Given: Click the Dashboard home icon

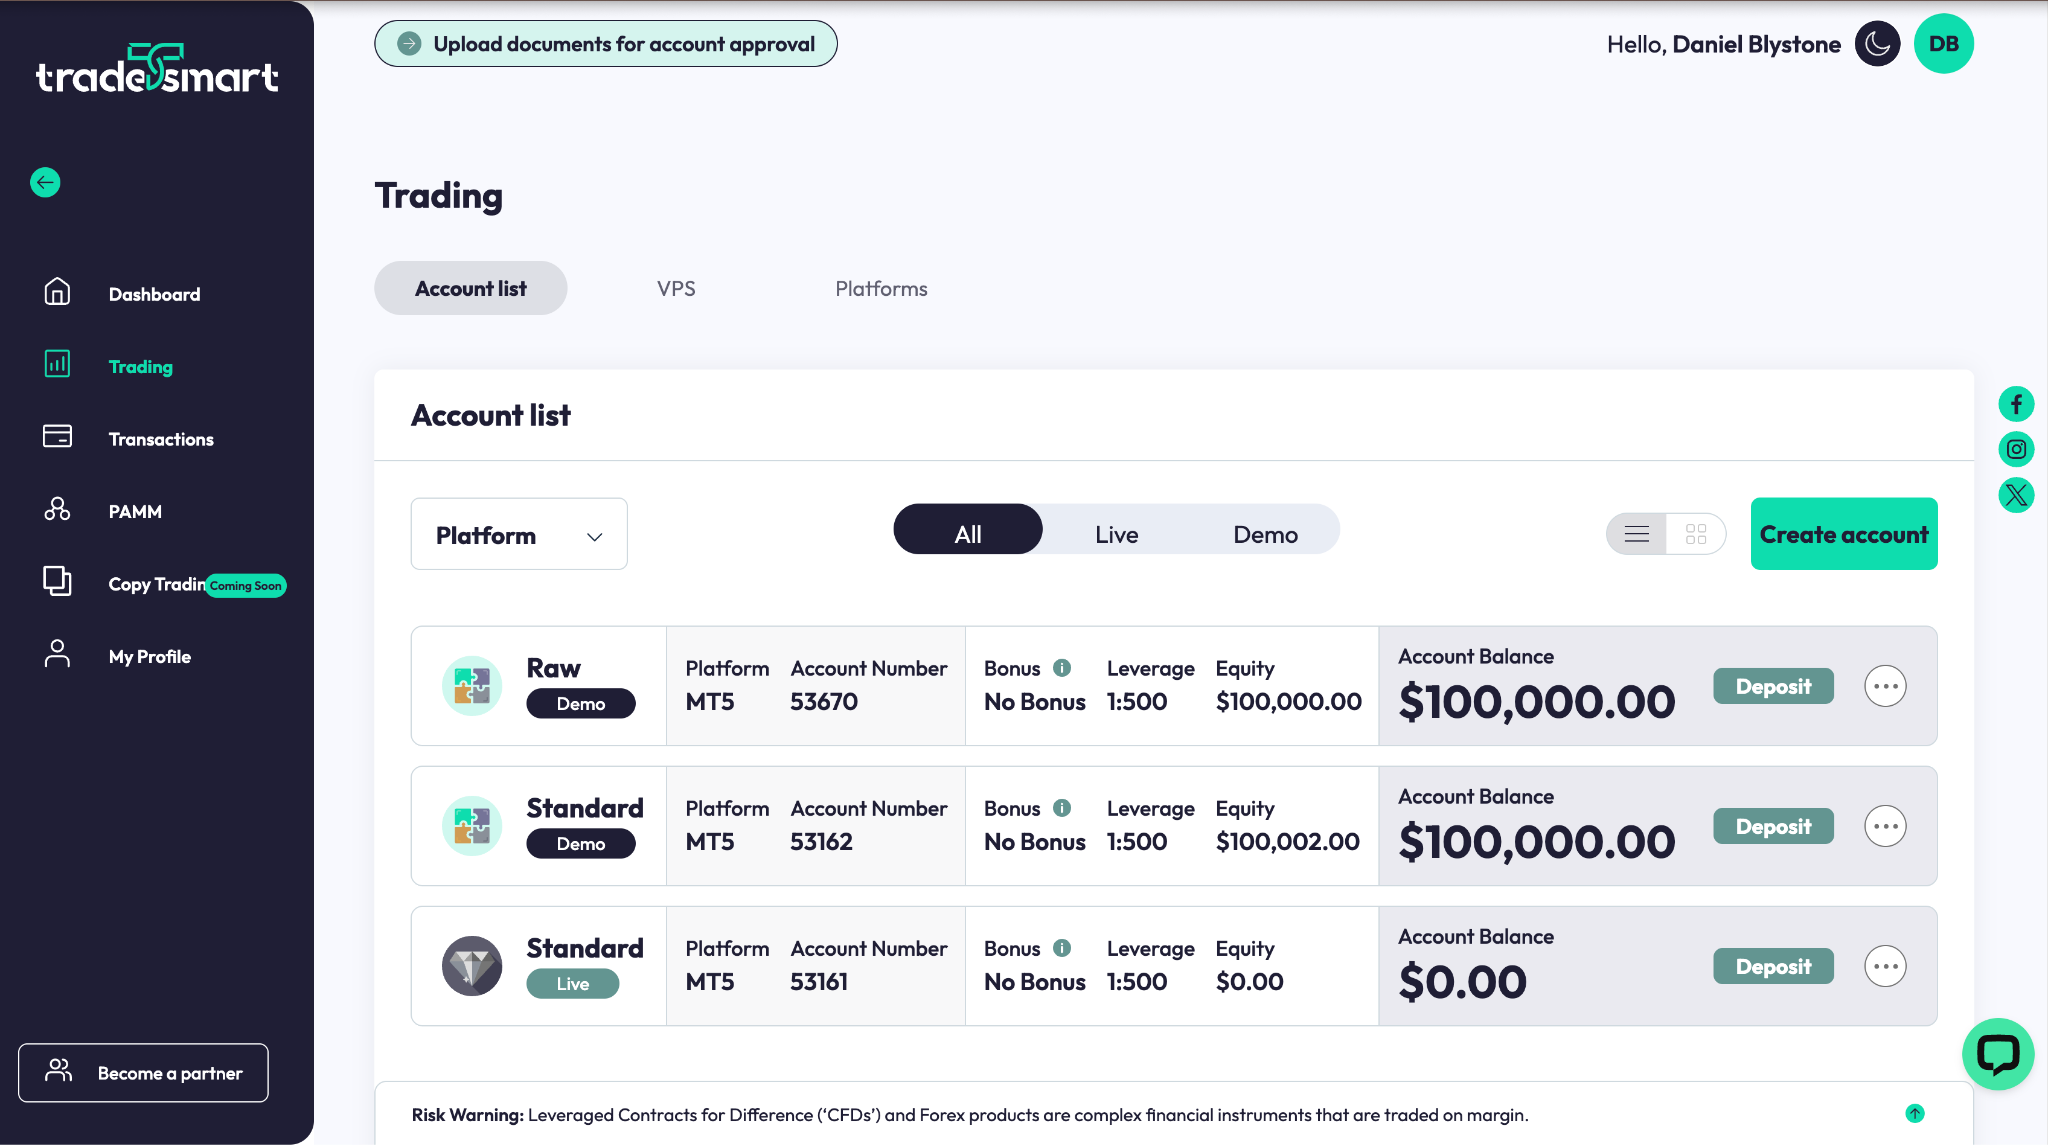Looking at the screenshot, I should 57,291.
